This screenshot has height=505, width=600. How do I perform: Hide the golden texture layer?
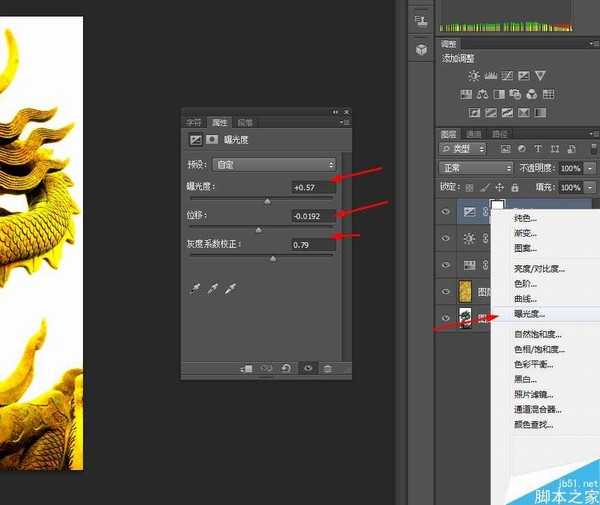(x=446, y=292)
